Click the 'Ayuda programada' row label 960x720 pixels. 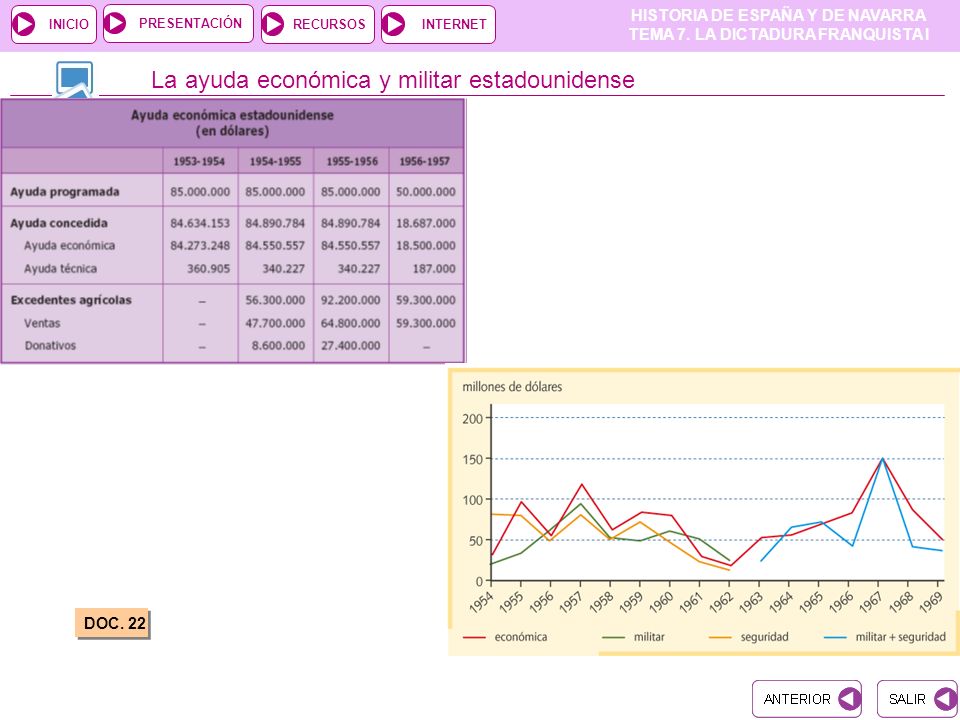coord(64,192)
